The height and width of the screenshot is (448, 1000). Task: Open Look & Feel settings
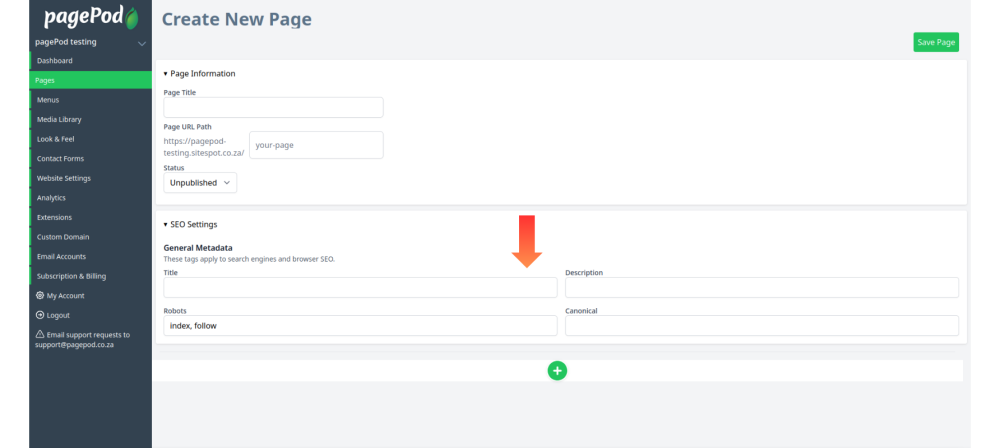pyautogui.click(x=91, y=139)
